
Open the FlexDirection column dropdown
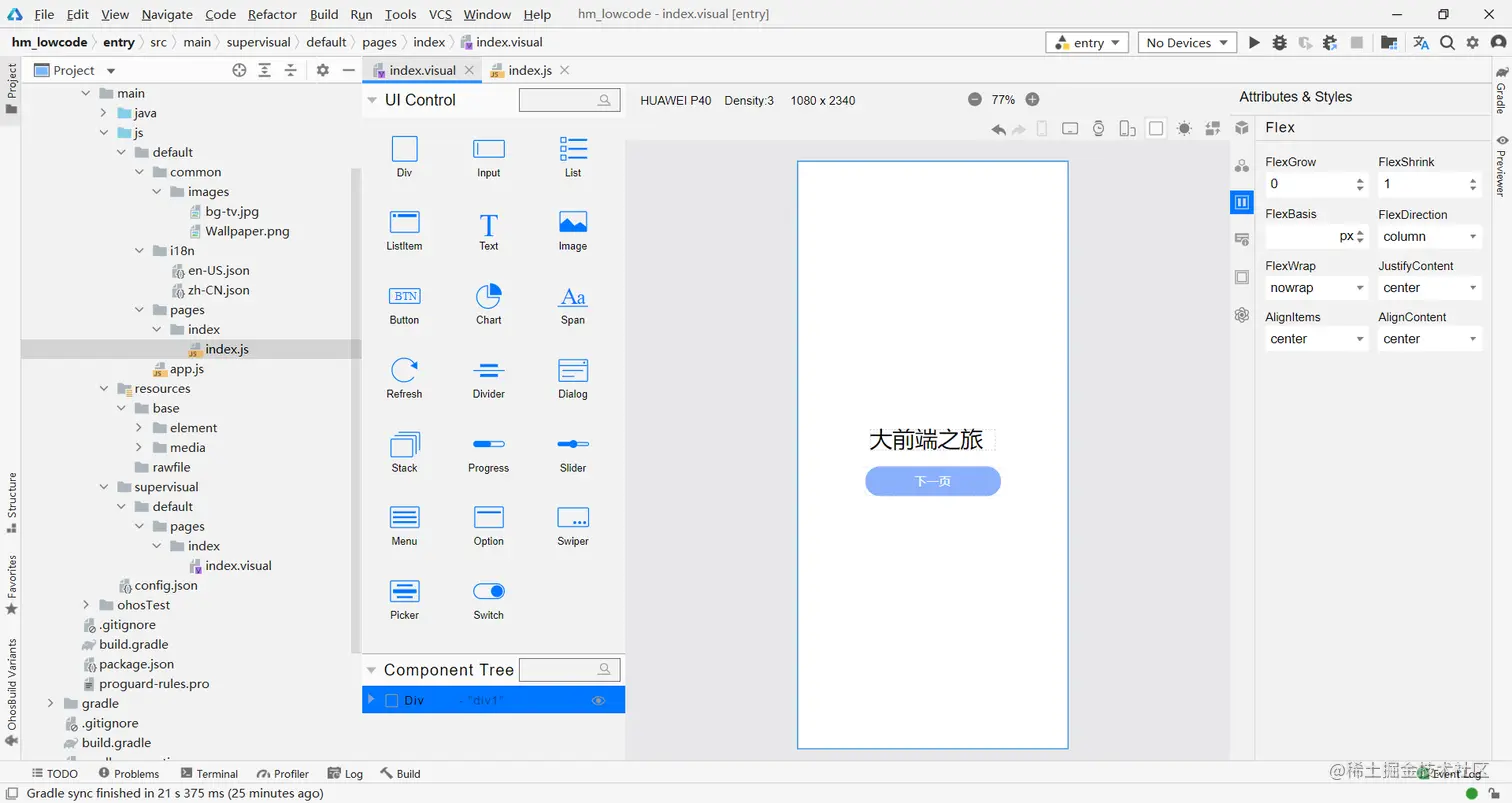(x=1430, y=237)
